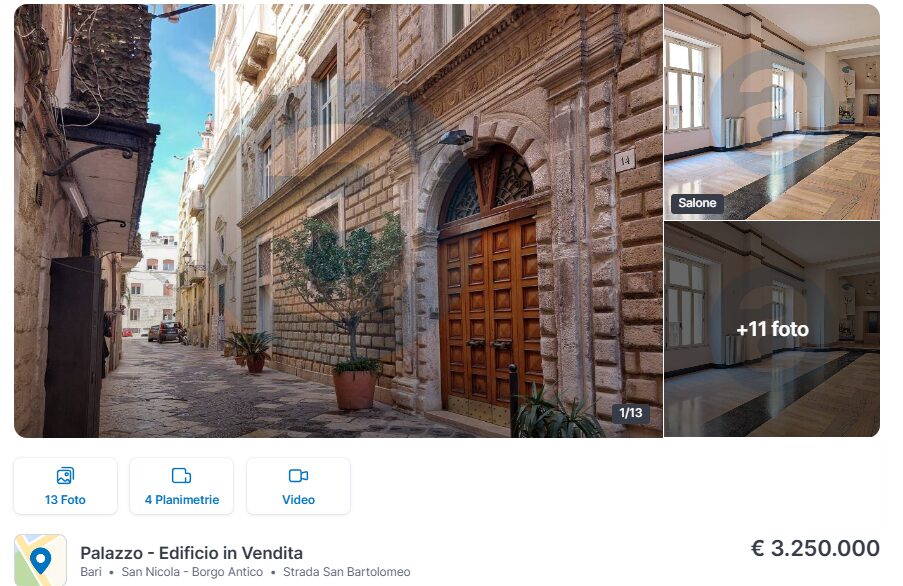Viewport: 903px width, 586px height.
Task: Click the € 3.250.000 price
Action: (x=815, y=548)
